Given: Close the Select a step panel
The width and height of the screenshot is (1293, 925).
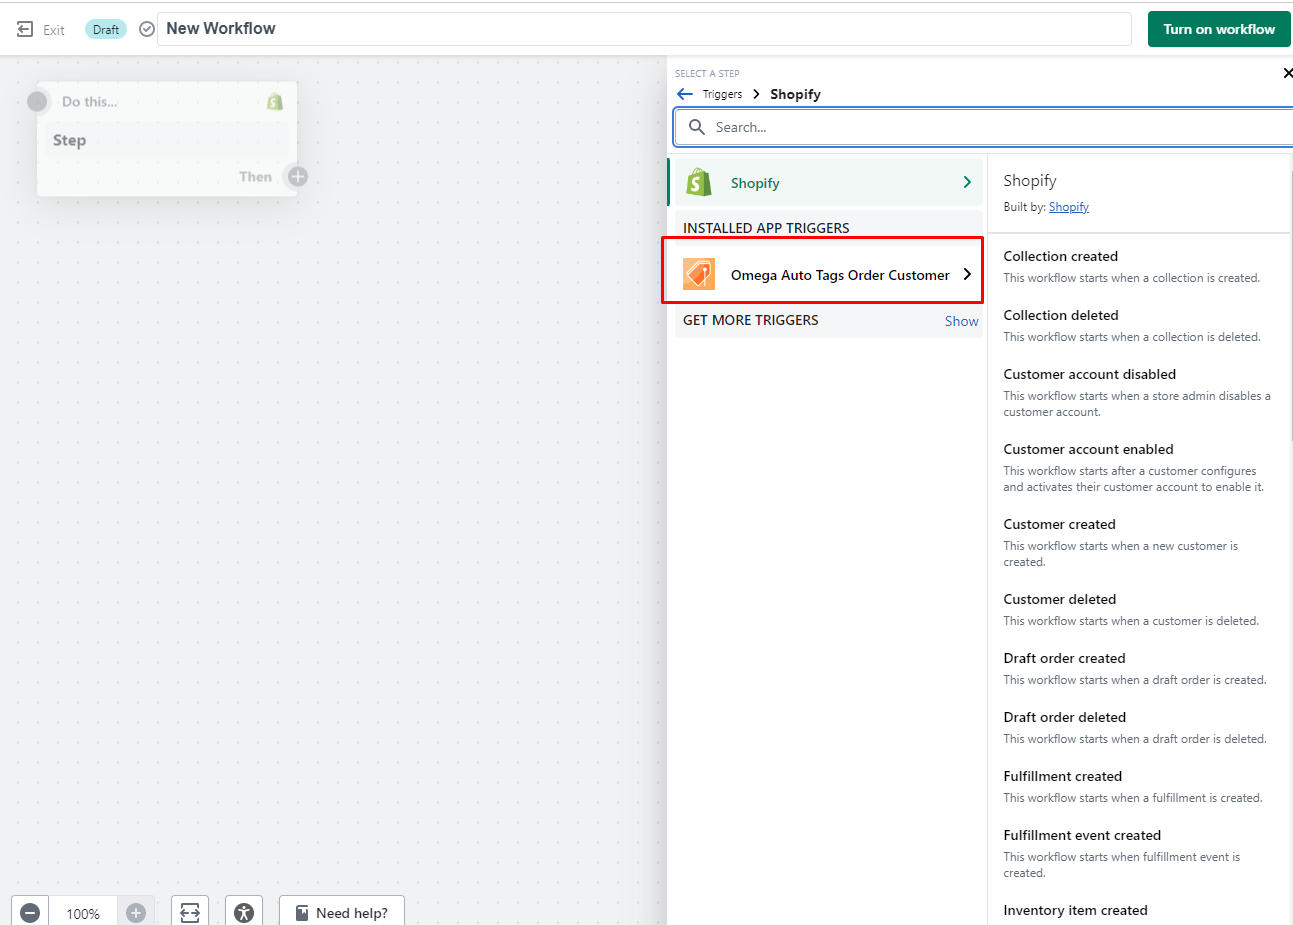Looking at the screenshot, I should tap(1287, 73).
